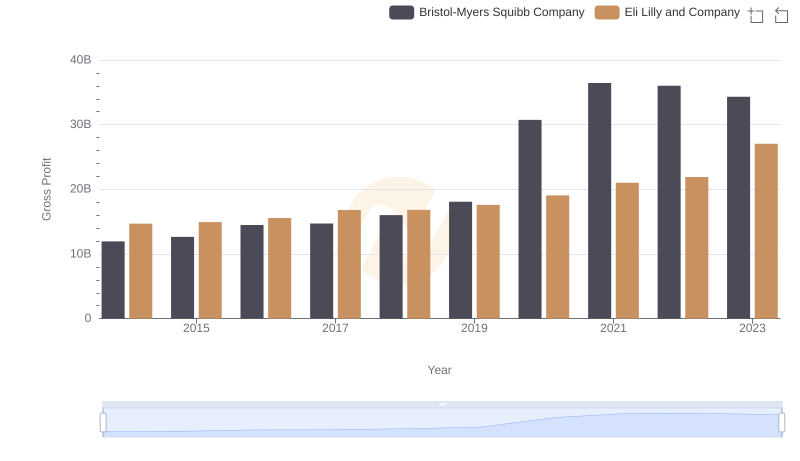The width and height of the screenshot is (800, 461).
Task: Toggle Bristol-Myers Squibb Company legend series
Action: pyautogui.click(x=486, y=12)
